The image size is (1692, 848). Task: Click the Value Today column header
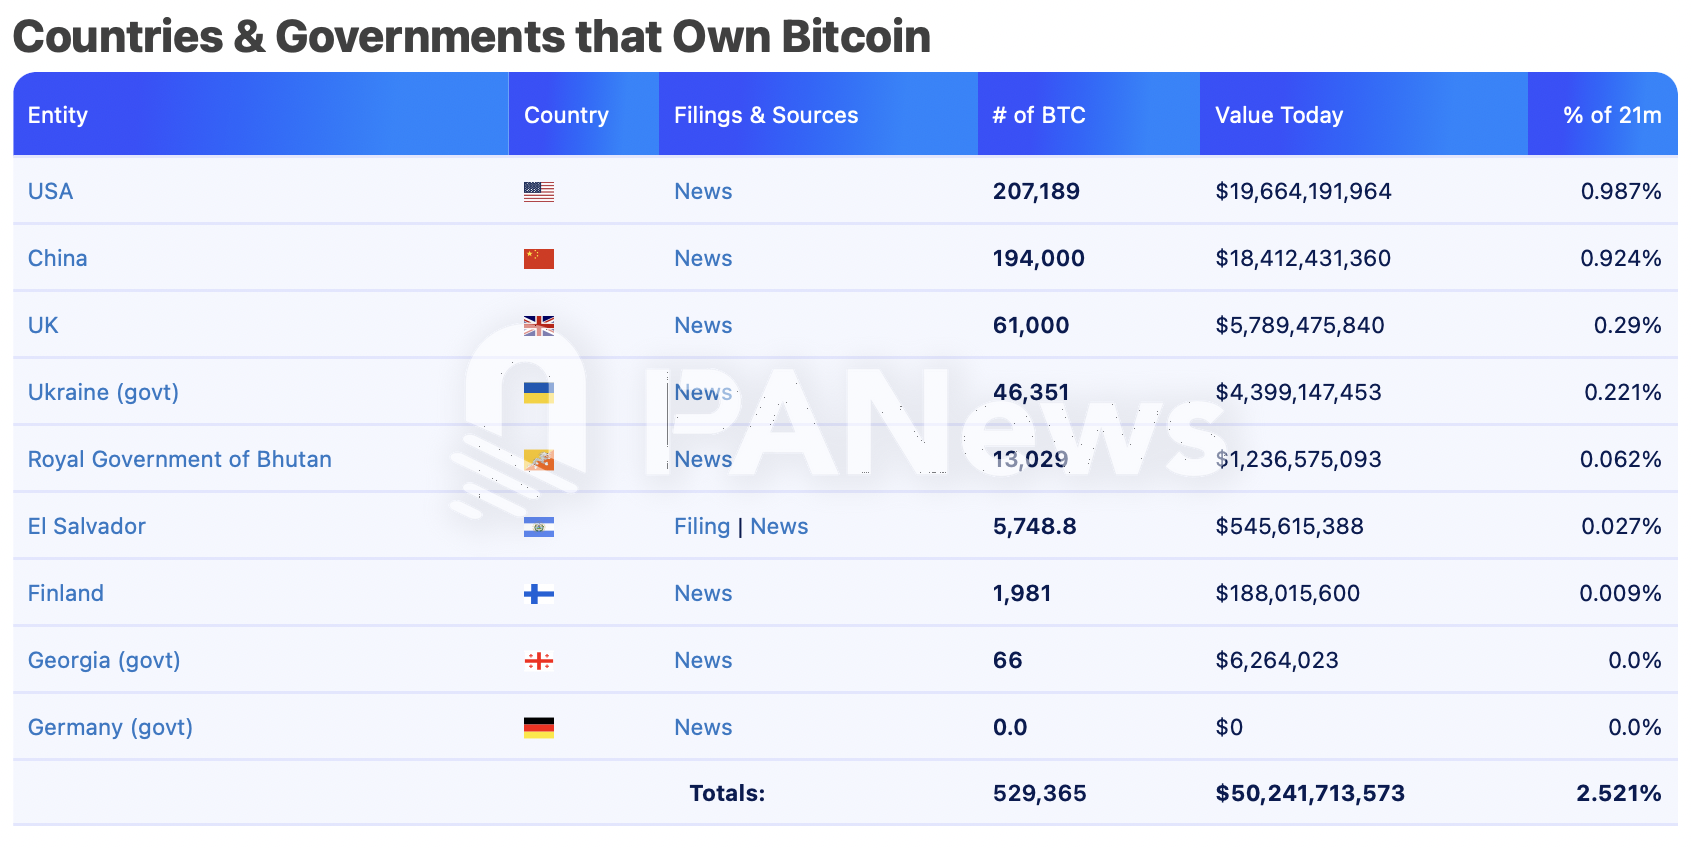1278,114
